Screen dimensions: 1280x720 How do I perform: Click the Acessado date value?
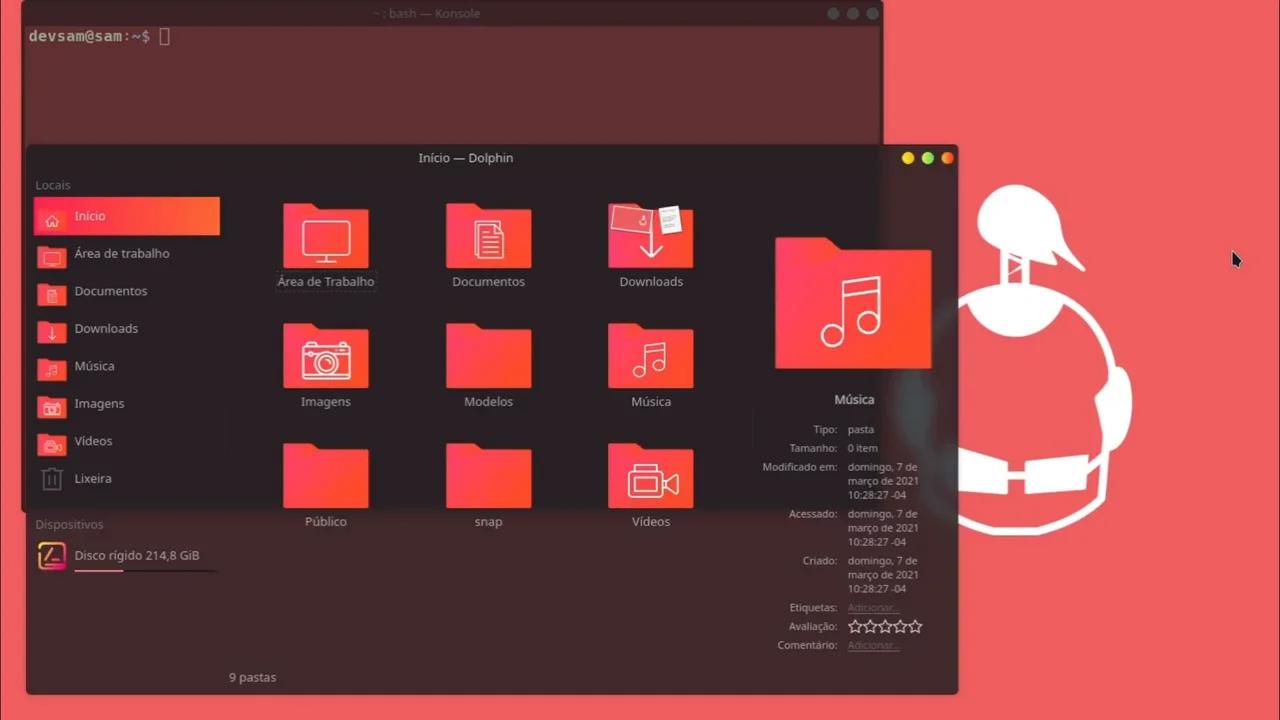tap(883, 528)
